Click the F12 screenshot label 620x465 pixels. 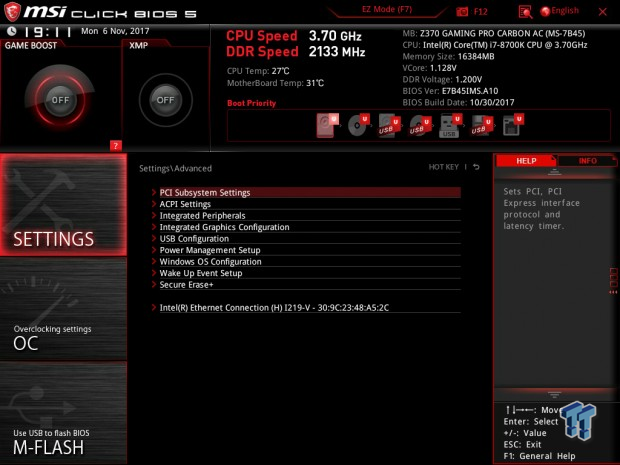pyautogui.click(x=480, y=11)
